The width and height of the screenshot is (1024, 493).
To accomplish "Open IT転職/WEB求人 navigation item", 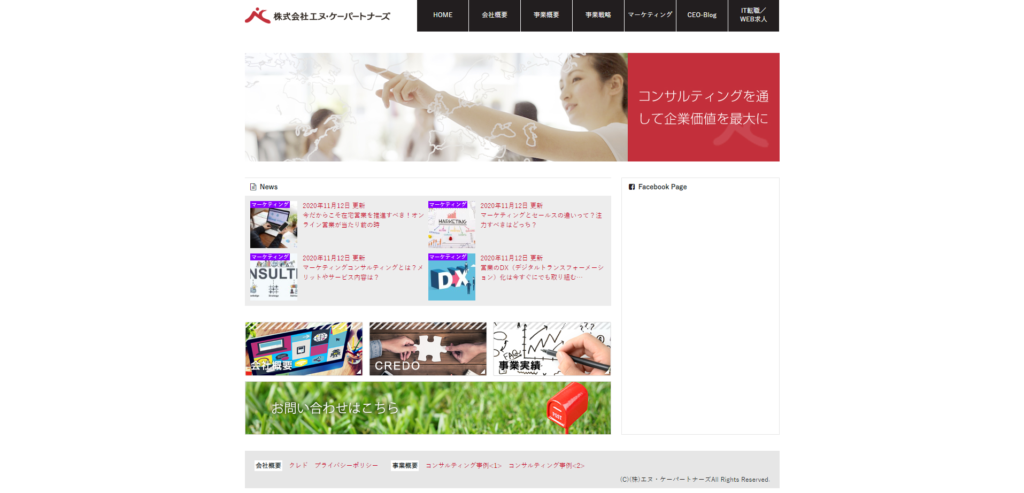I will click(753, 16).
